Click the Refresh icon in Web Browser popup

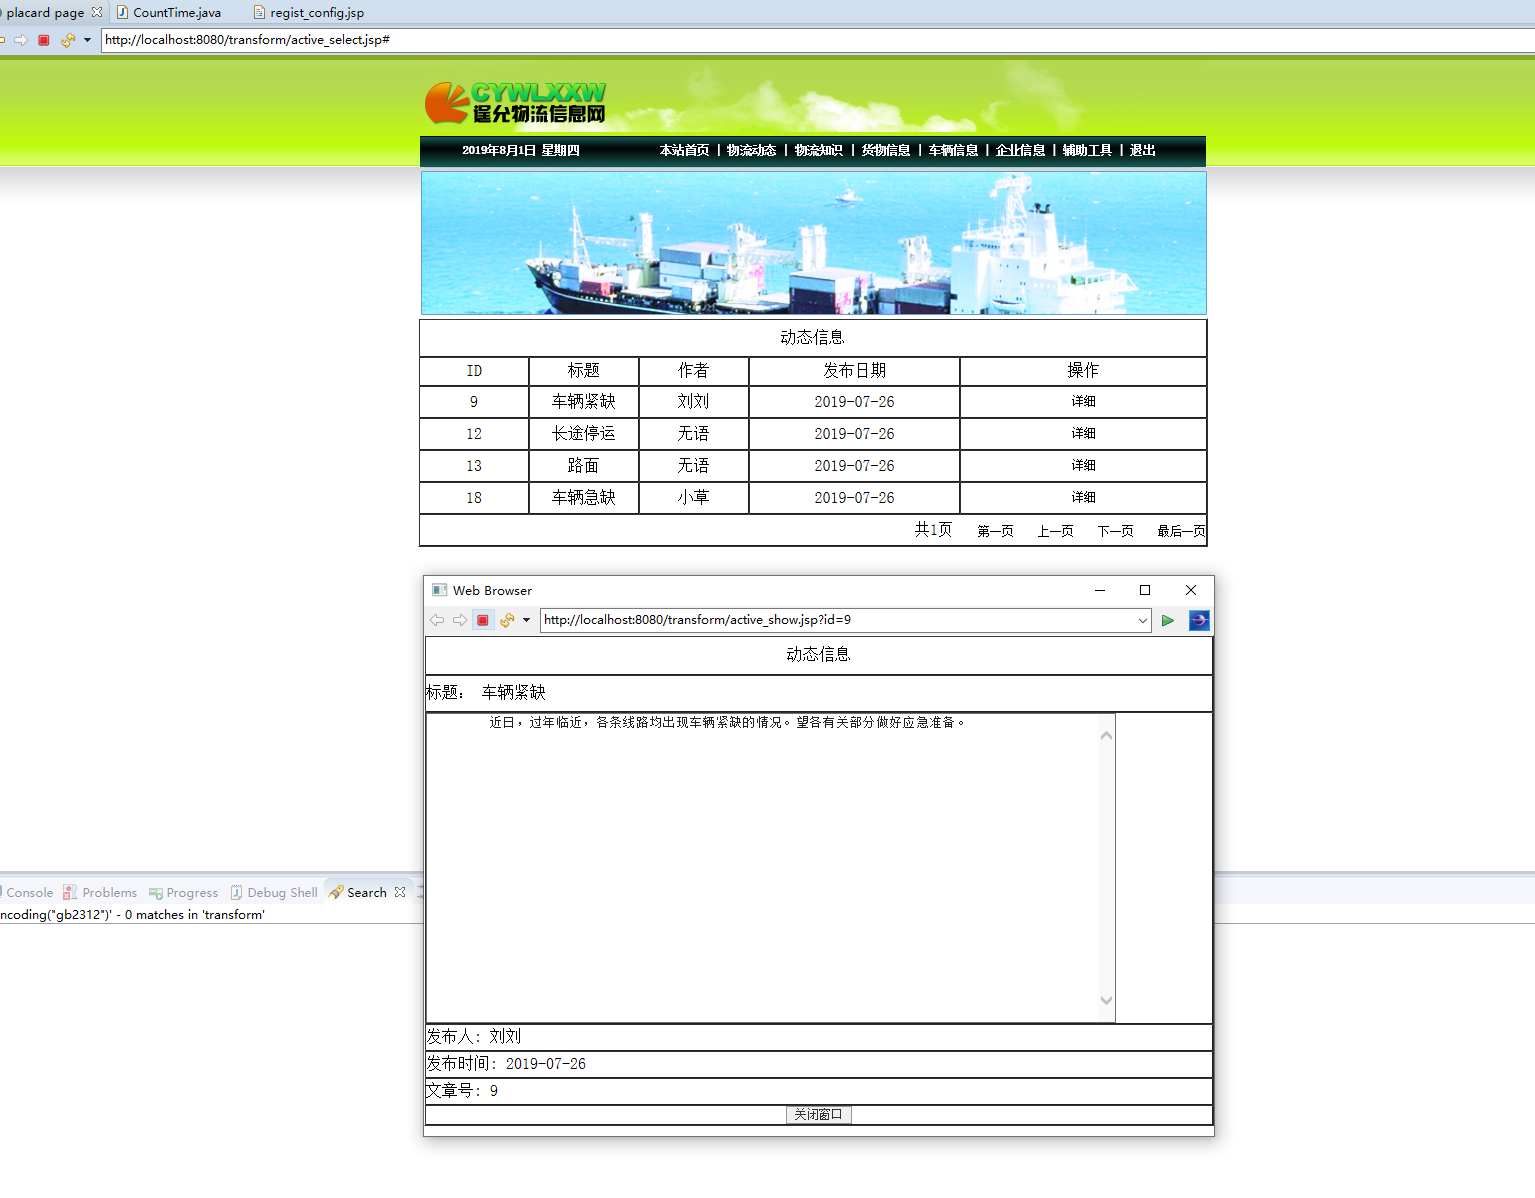pyautogui.click(x=507, y=620)
